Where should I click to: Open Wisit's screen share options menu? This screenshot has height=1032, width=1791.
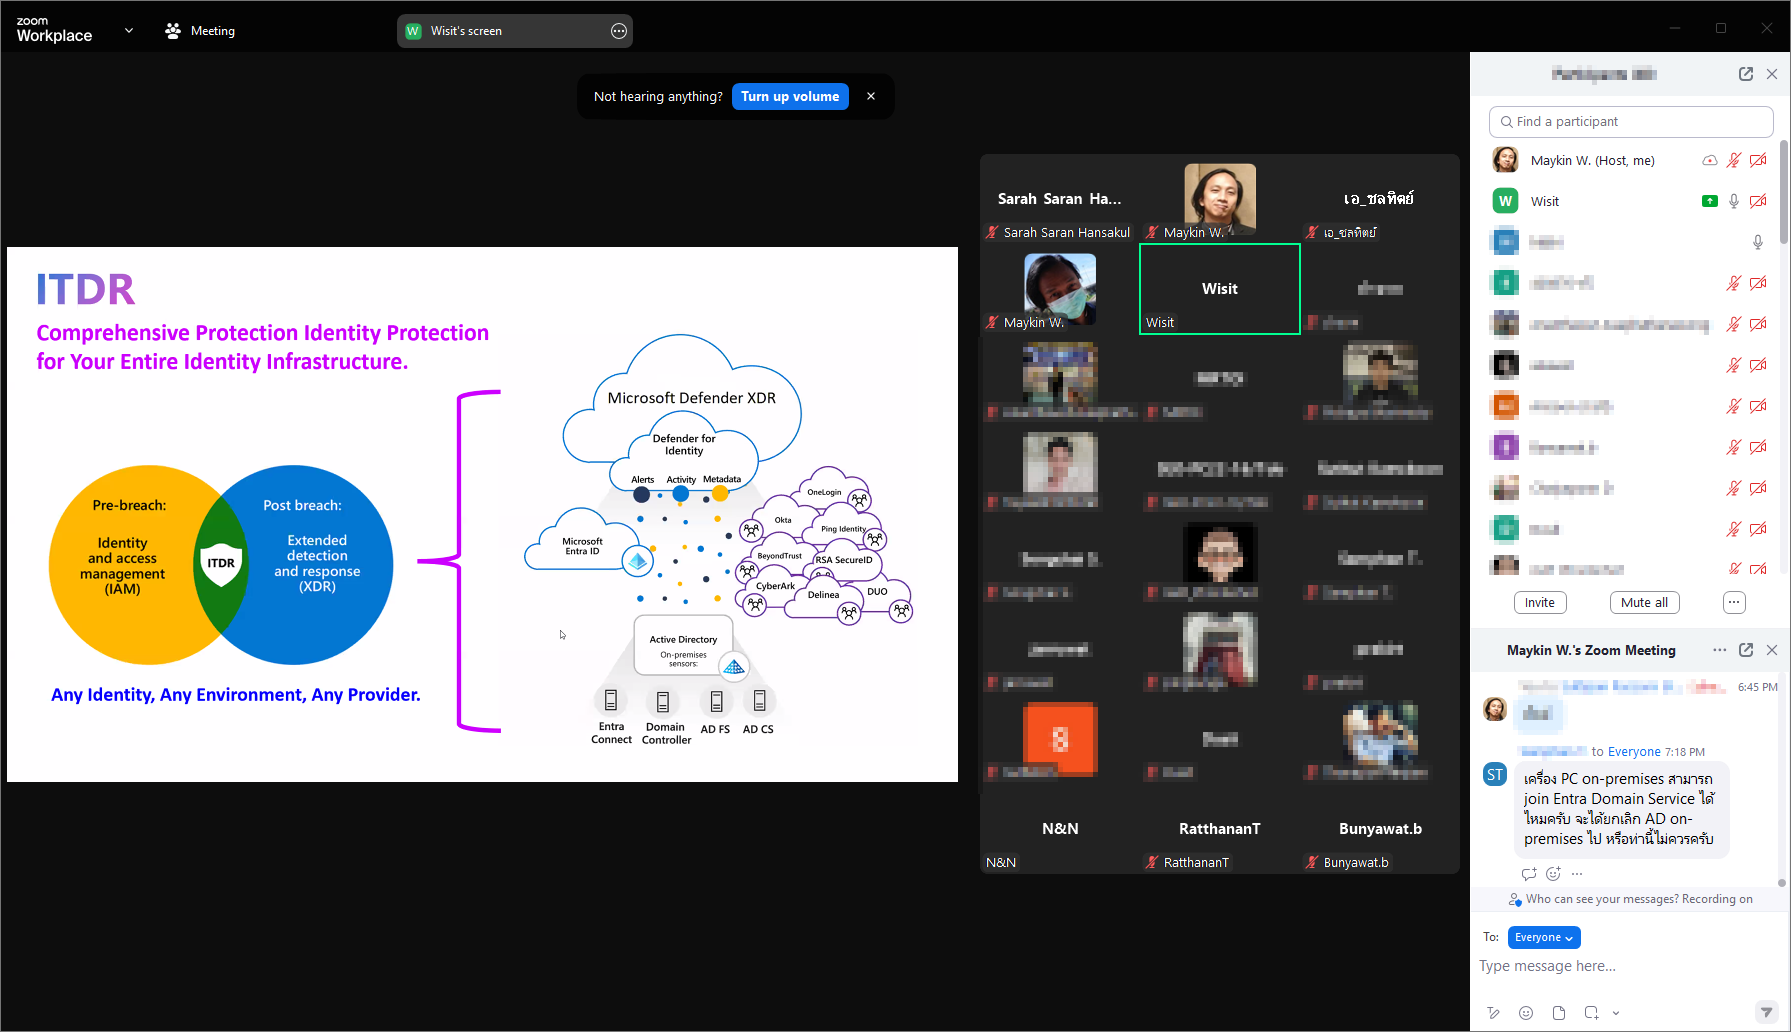619,31
